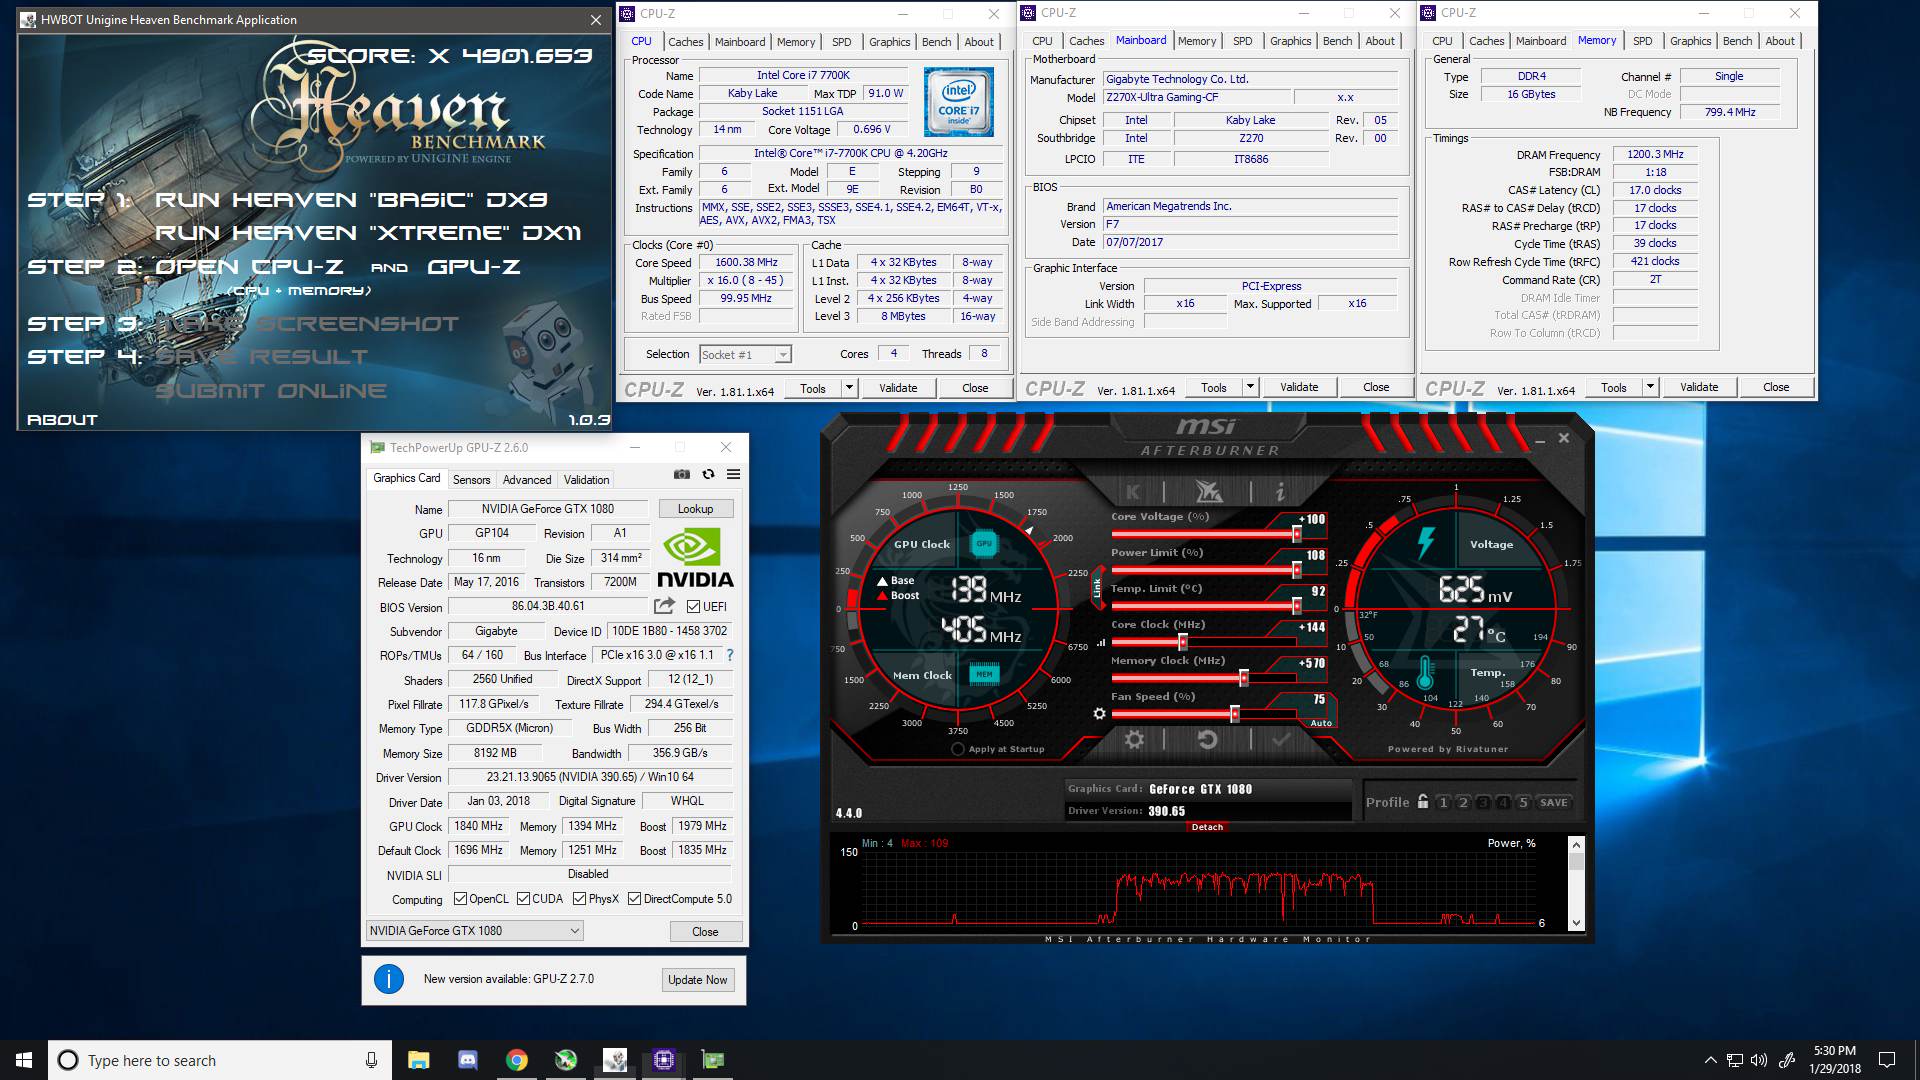
Task: Select Afterburner profile slot 5
Action: click(1523, 802)
